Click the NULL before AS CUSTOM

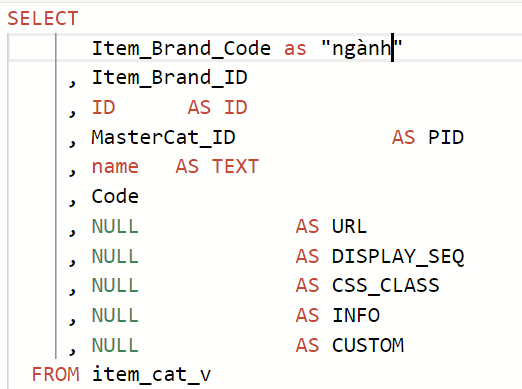click(115, 345)
